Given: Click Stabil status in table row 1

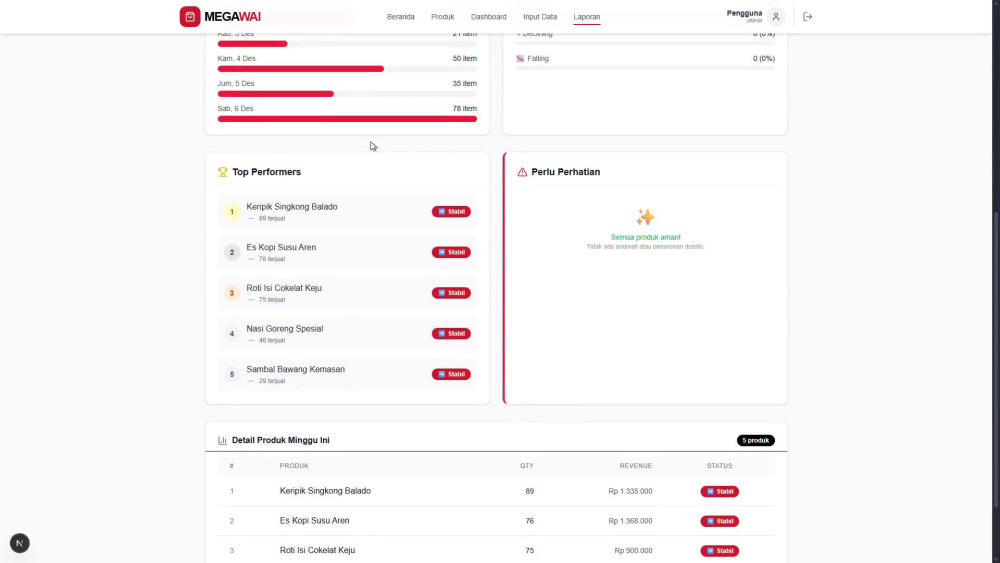Looking at the screenshot, I should pyautogui.click(x=719, y=492).
